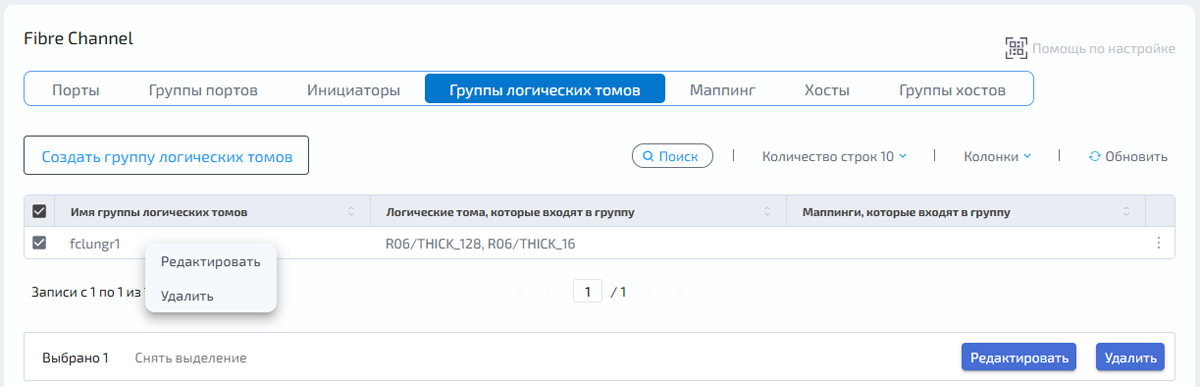Click the Выбрано 1 status text
1200x387 pixels.
pos(75,357)
